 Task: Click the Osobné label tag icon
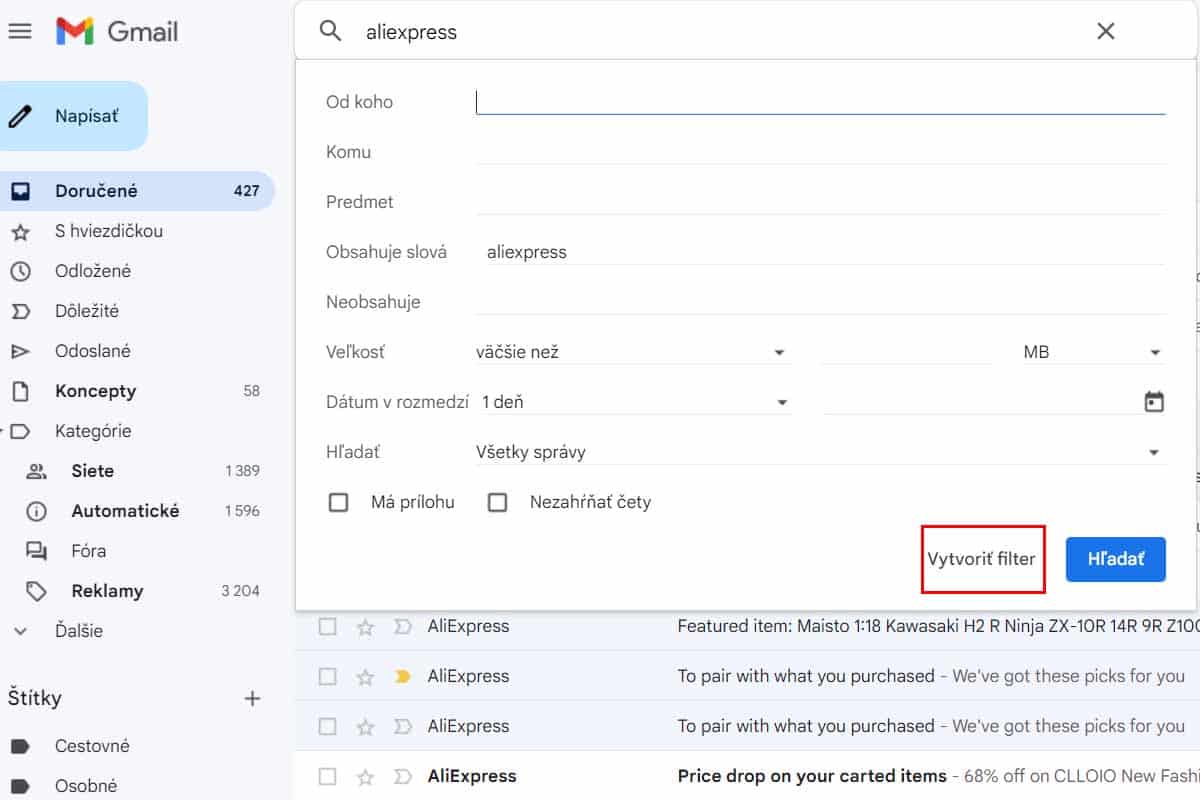point(20,786)
